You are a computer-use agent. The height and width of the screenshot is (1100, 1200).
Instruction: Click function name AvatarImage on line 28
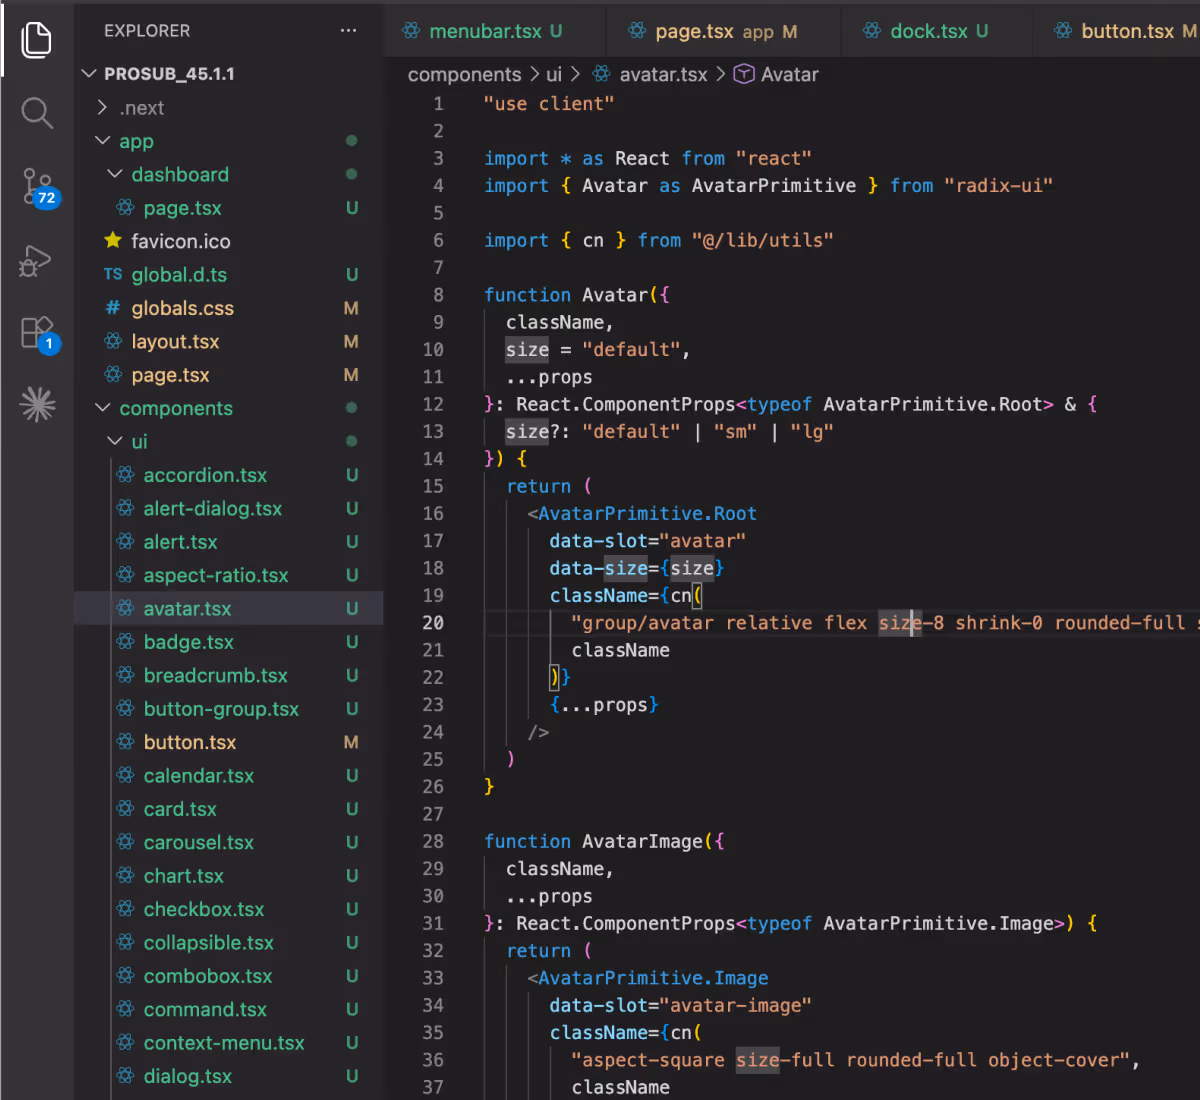[x=642, y=841]
